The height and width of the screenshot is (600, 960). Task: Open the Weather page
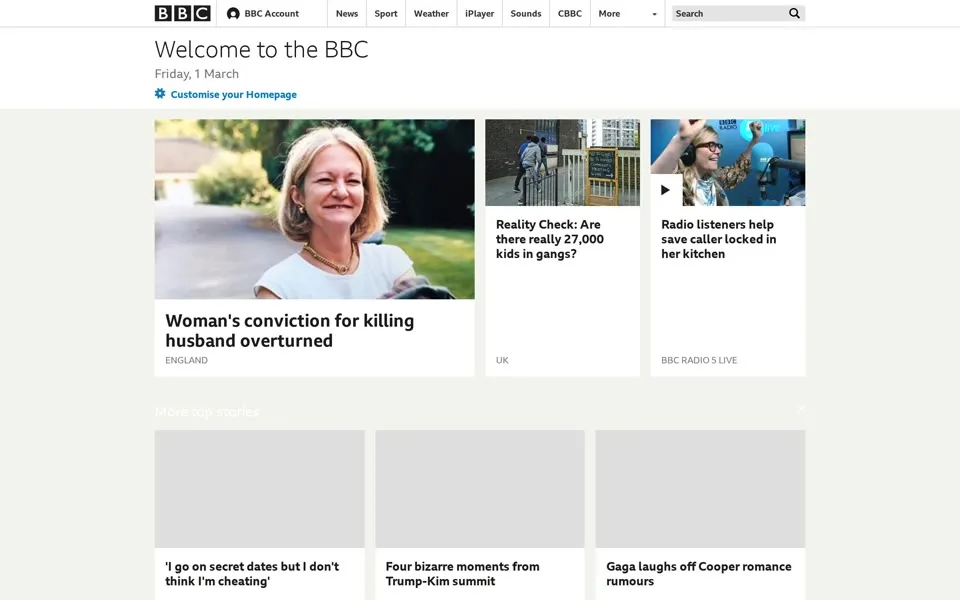(x=431, y=13)
